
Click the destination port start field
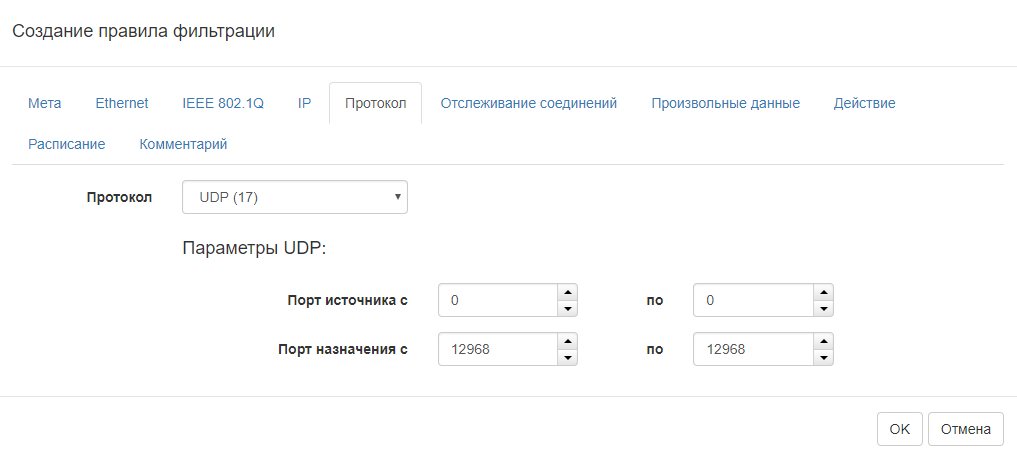(496, 349)
